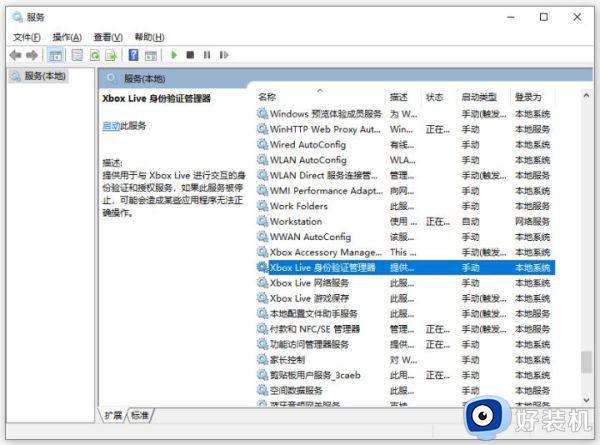Select 剪贴板用户服务_3caeb row
The width and height of the screenshot is (600, 445).
[x=406, y=375]
